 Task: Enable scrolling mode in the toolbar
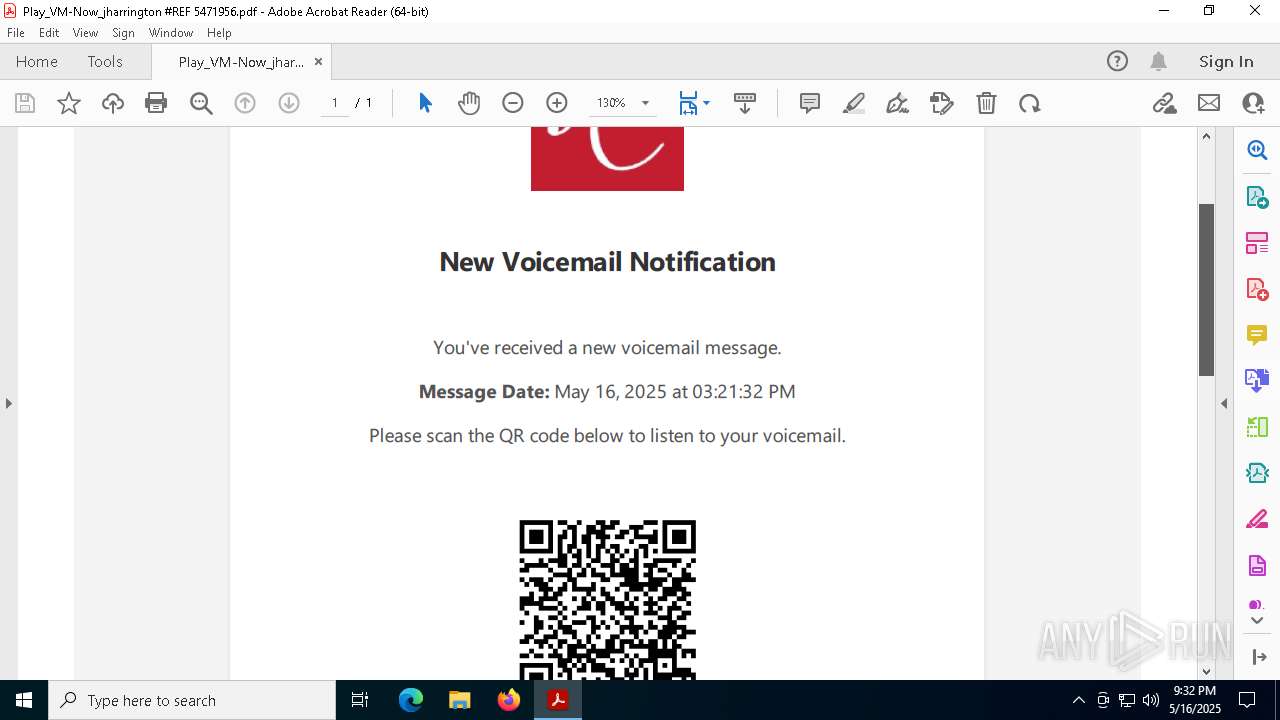(745, 103)
